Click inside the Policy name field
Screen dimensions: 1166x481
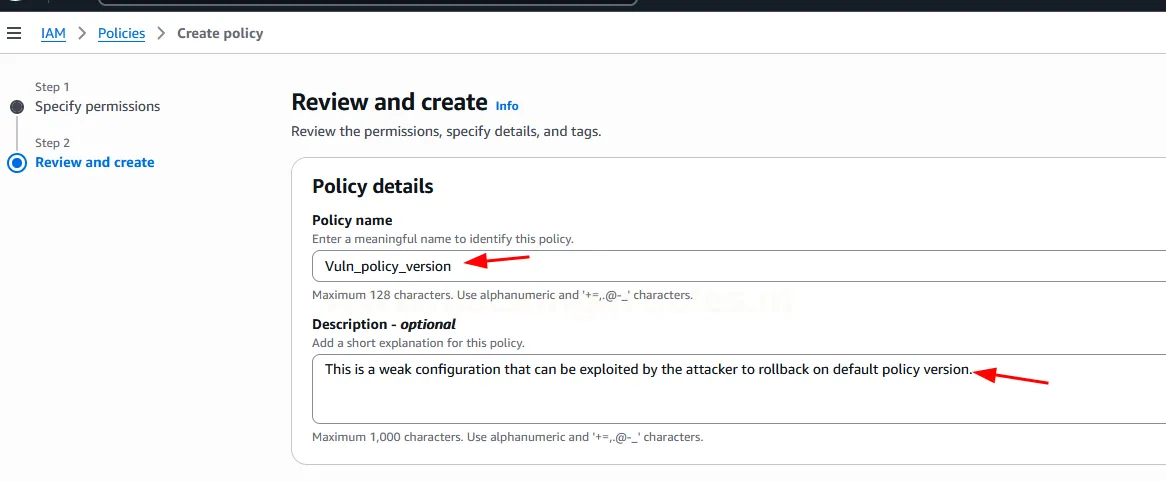tap(738, 266)
